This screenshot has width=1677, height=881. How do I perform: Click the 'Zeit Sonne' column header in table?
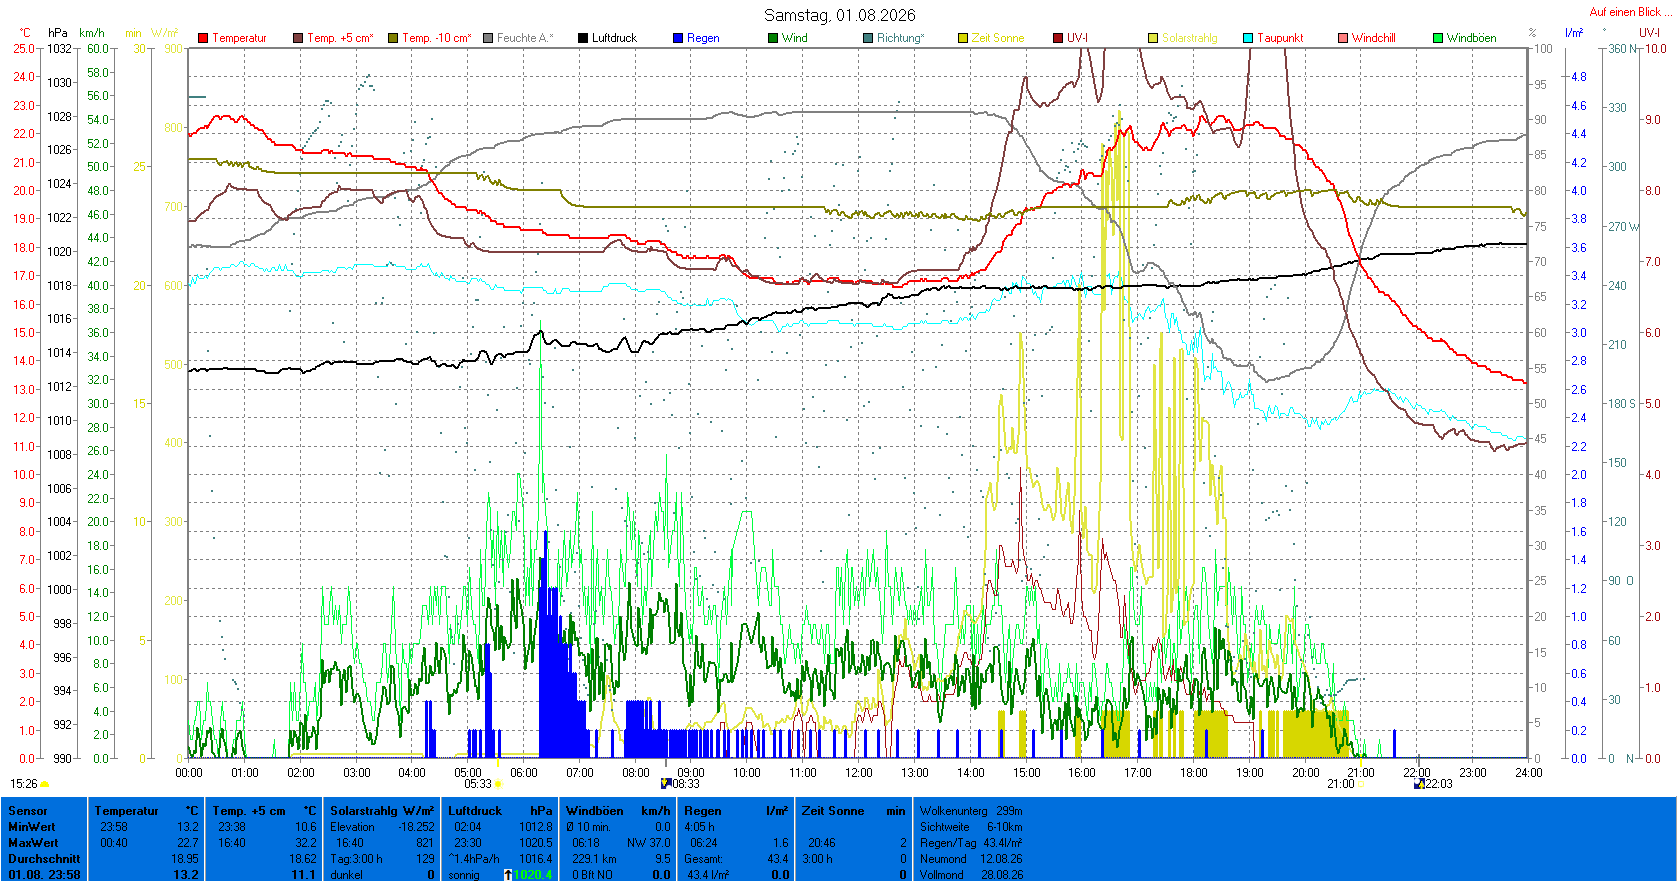(833, 811)
